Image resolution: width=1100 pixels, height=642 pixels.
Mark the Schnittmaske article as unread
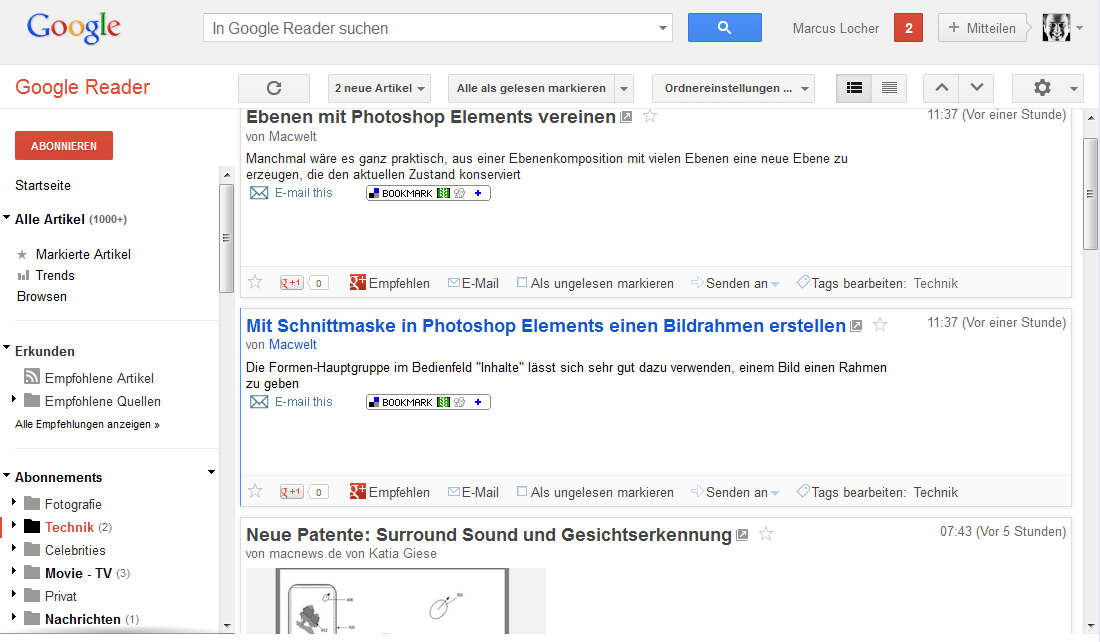pos(595,492)
